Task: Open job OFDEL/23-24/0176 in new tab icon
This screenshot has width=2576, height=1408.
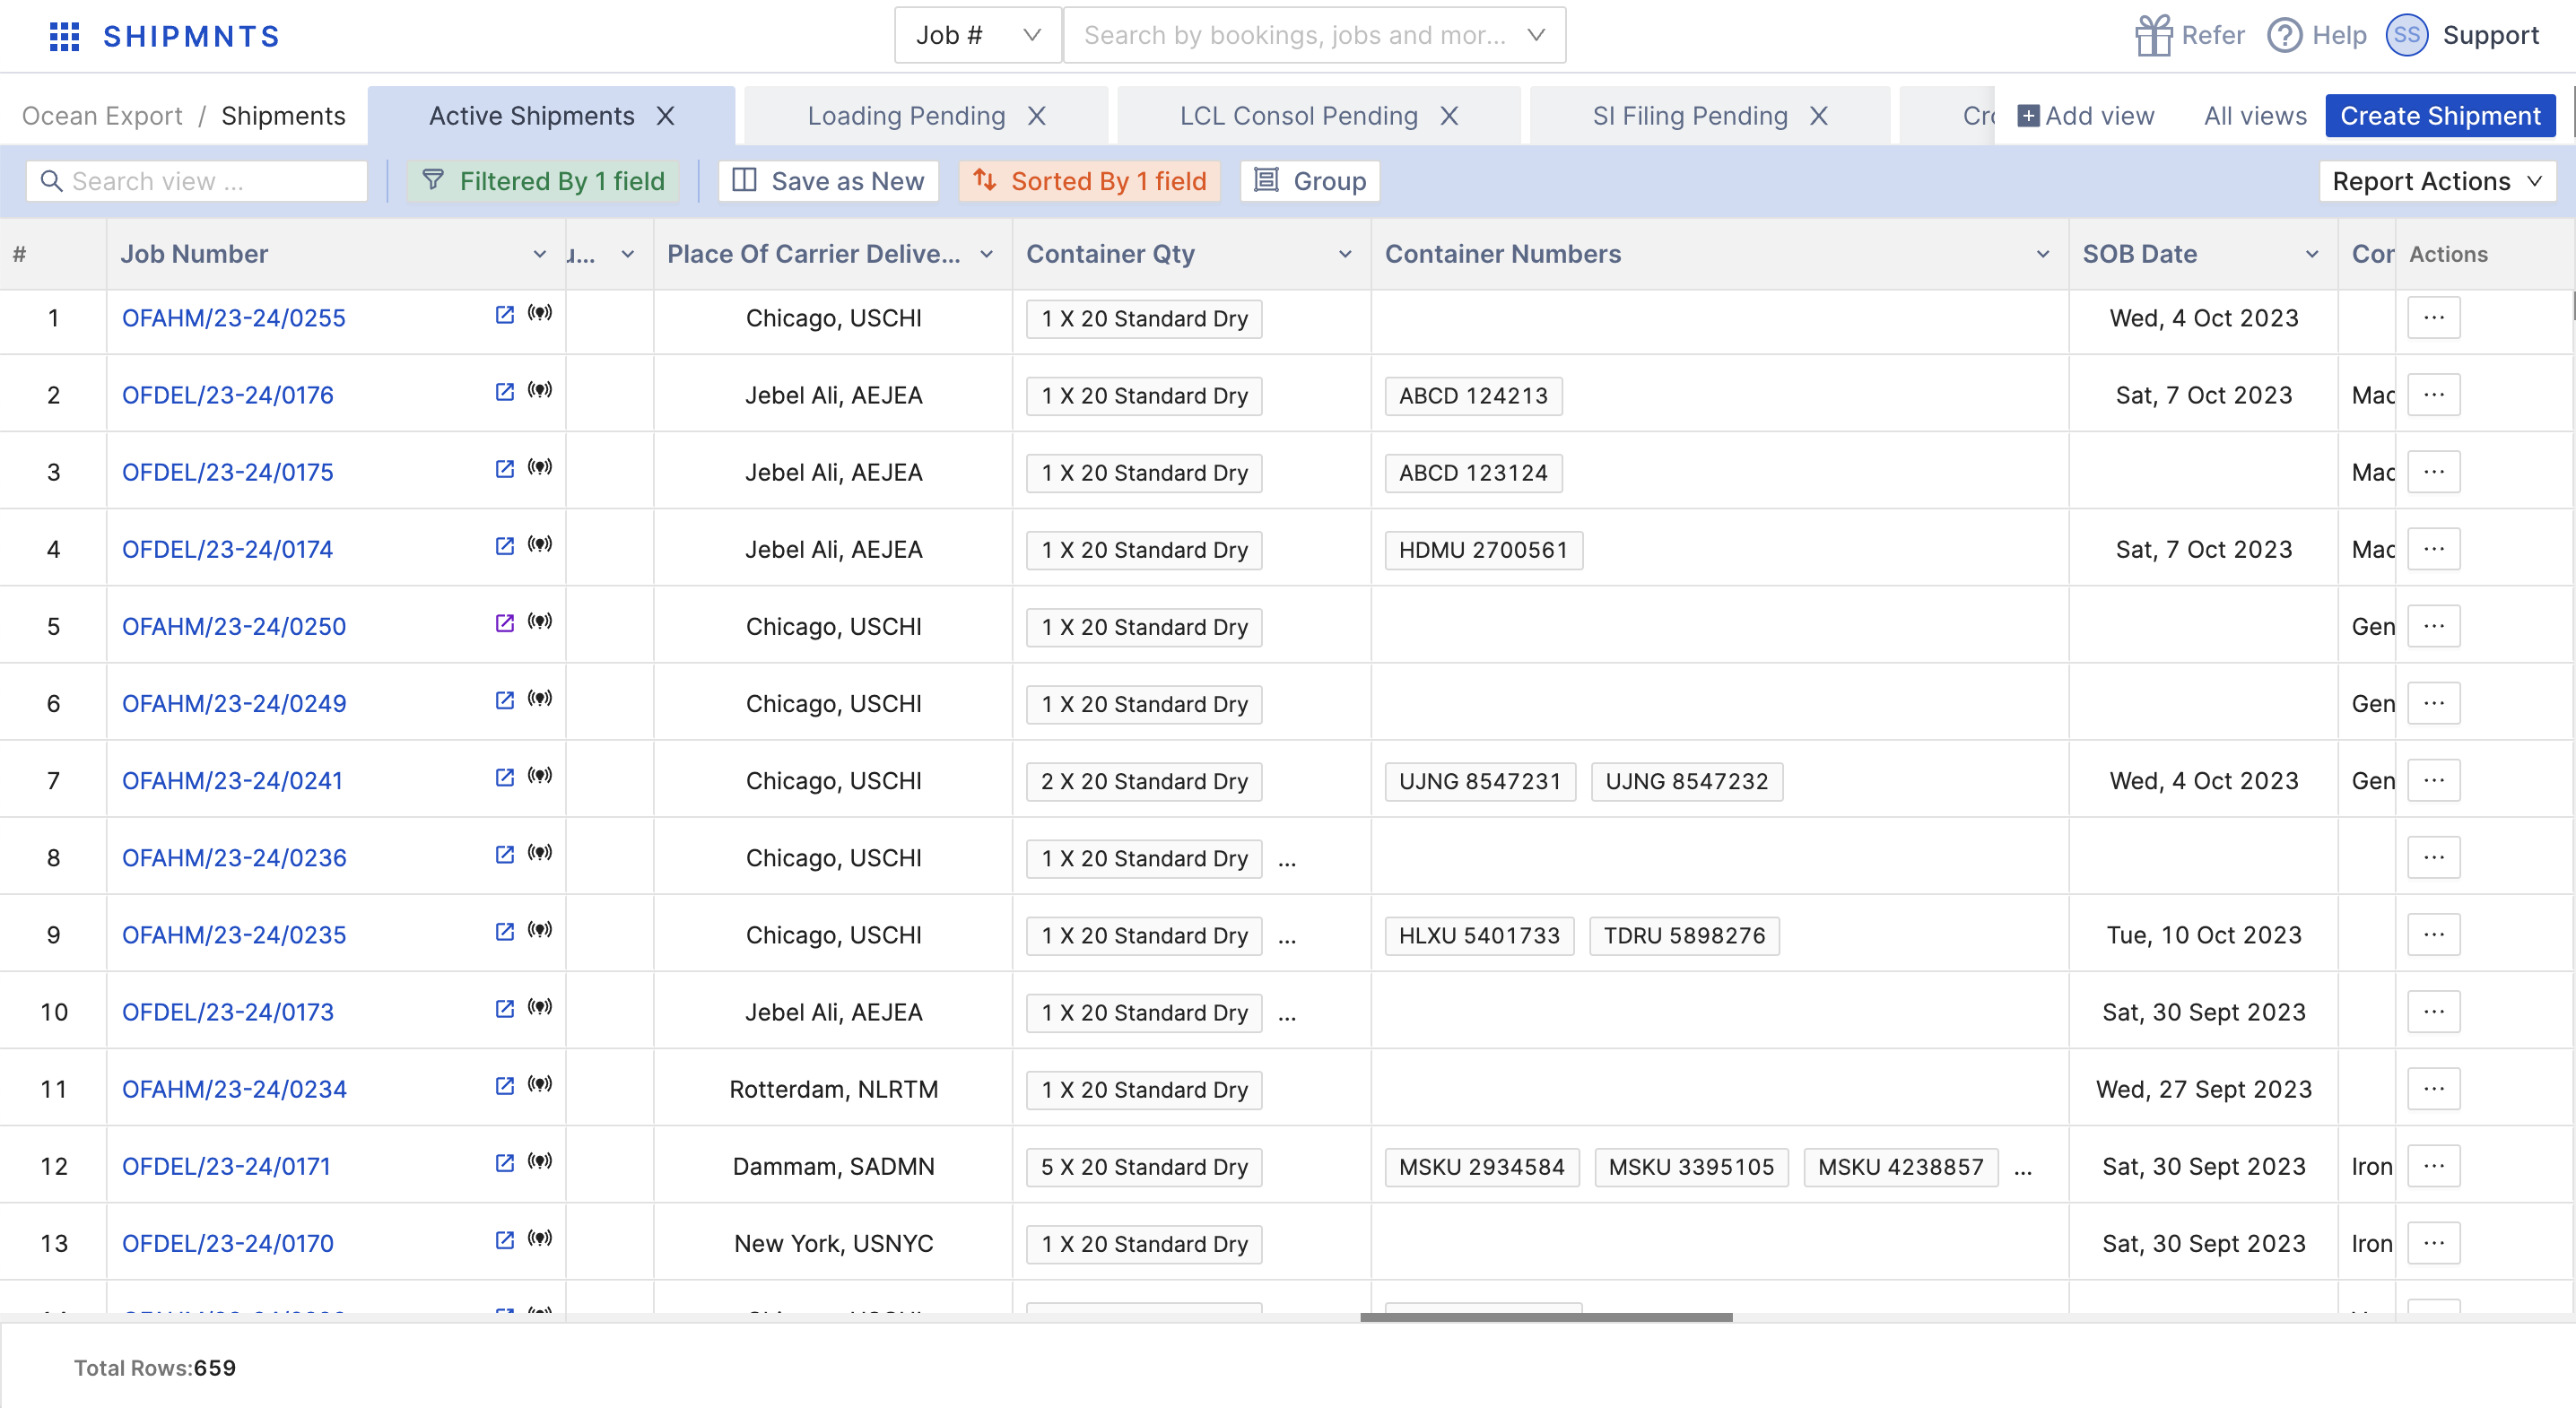Action: click(x=505, y=392)
